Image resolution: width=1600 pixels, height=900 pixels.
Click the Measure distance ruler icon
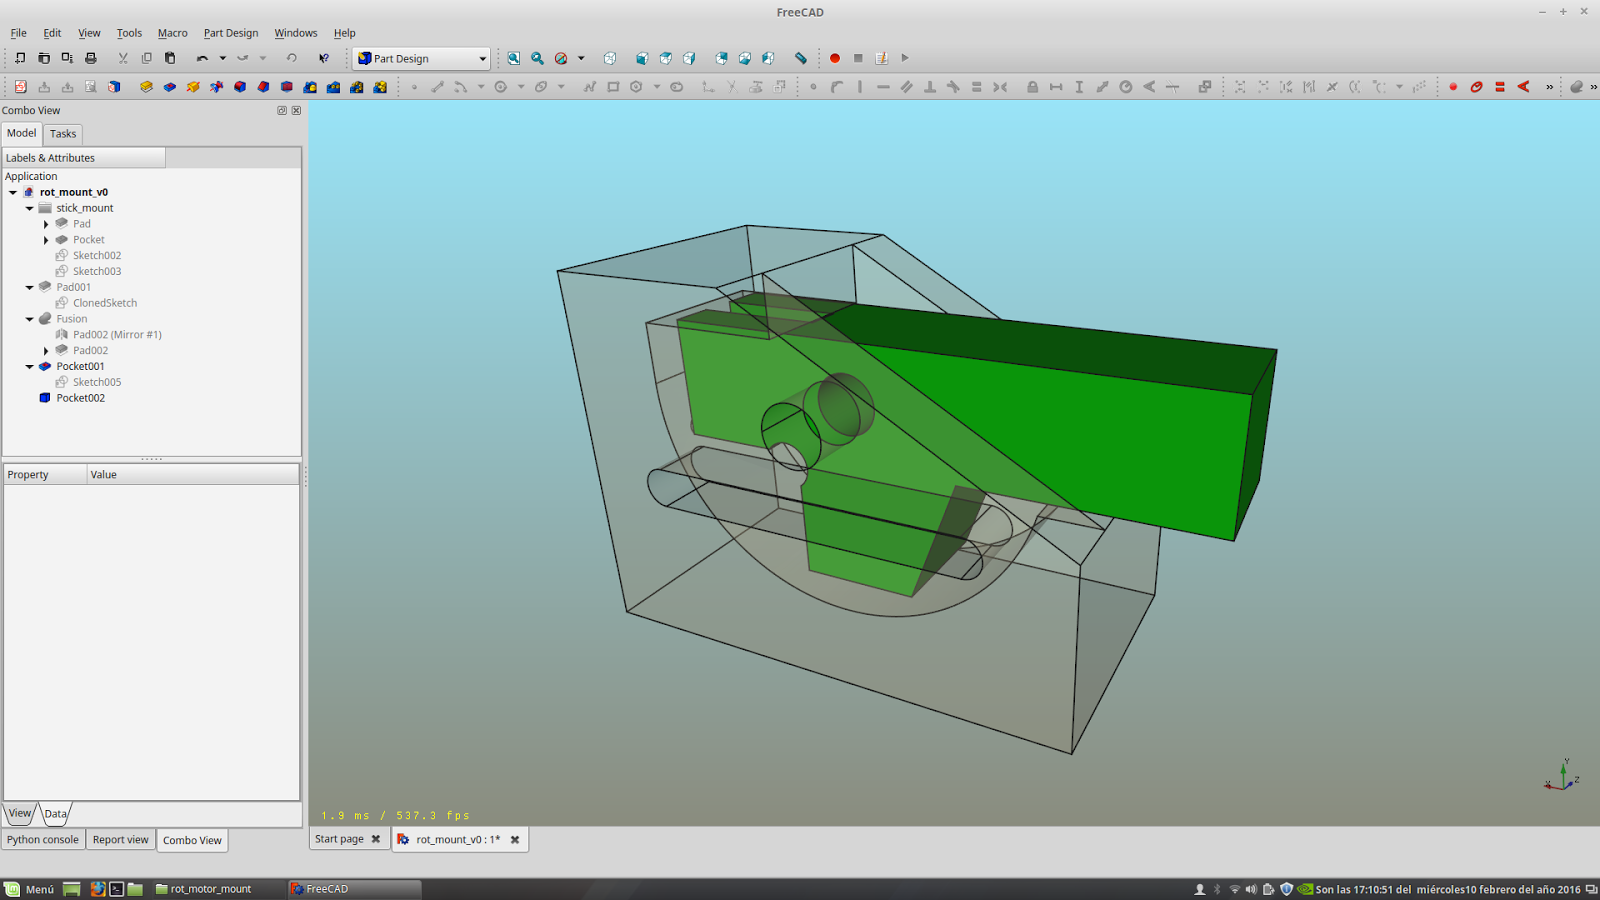[801, 58]
